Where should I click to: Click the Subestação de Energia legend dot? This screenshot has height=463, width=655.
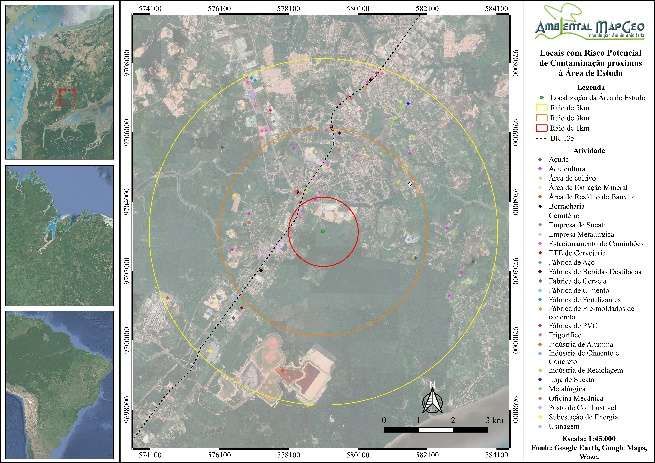pos(541,415)
